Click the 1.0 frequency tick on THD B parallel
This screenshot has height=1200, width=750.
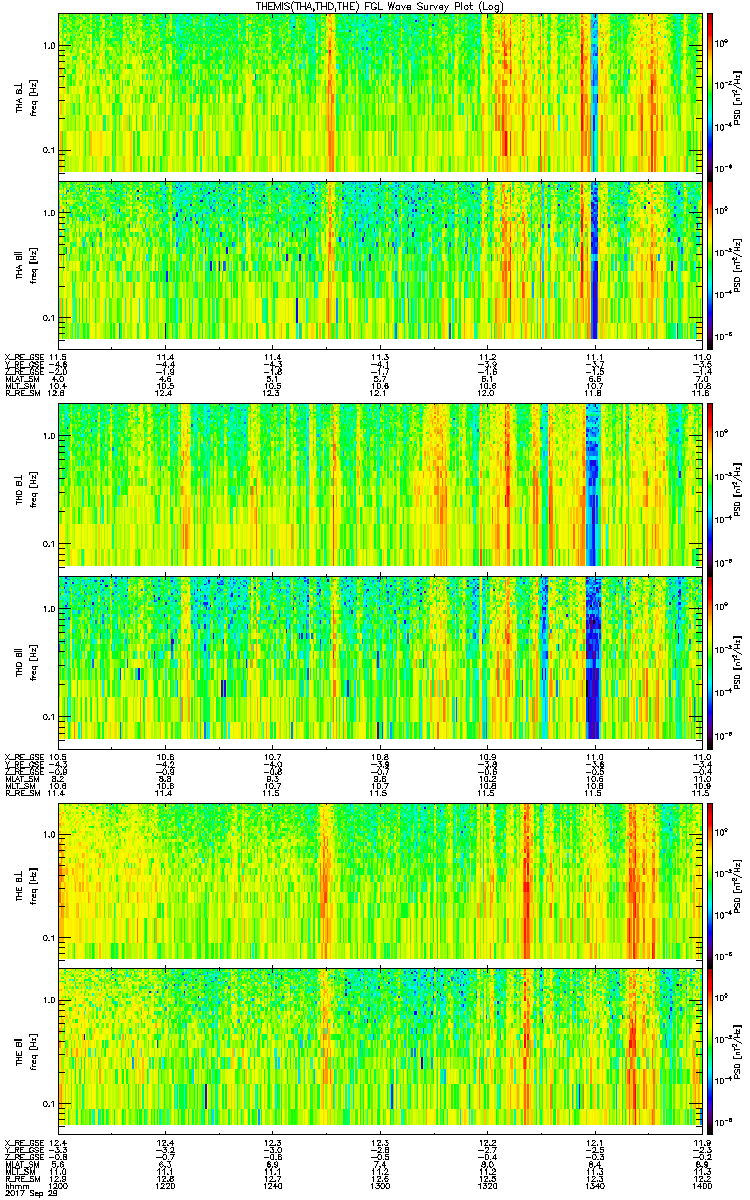tap(48, 608)
